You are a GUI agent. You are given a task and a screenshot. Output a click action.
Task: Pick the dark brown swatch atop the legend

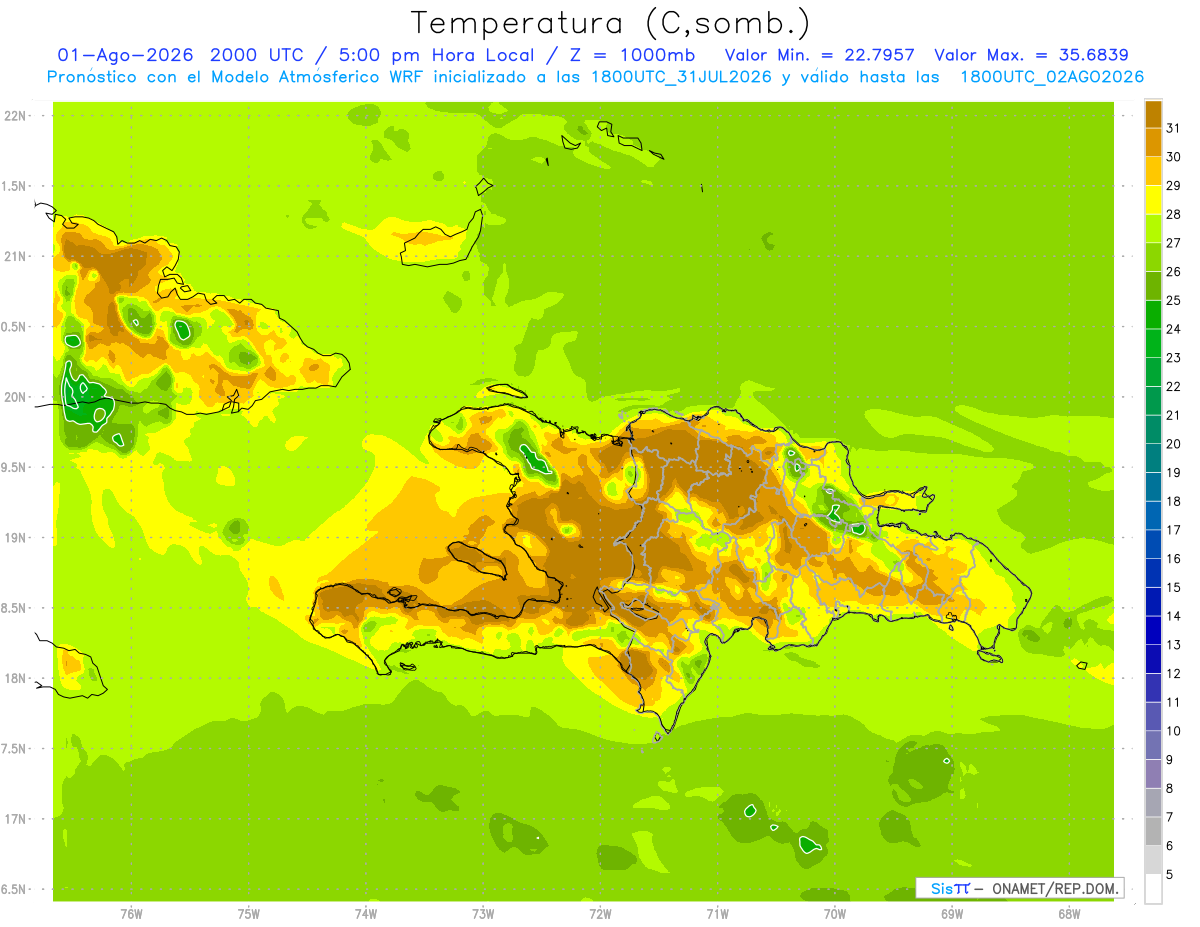pyautogui.click(x=1153, y=114)
